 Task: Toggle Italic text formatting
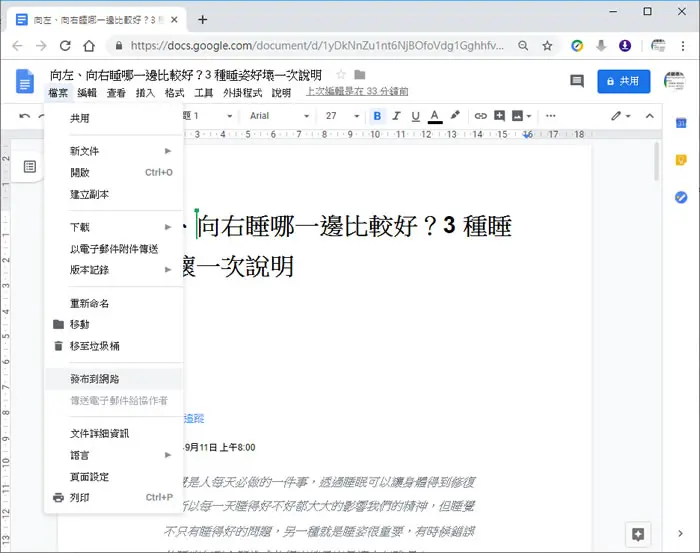click(396, 116)
